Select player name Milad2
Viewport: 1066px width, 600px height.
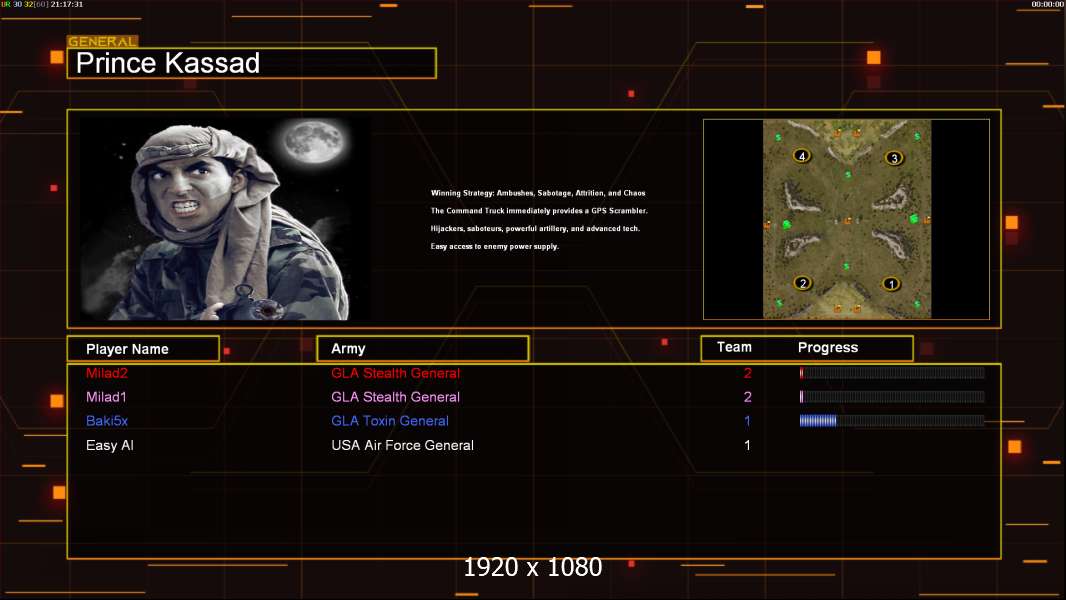107,373
